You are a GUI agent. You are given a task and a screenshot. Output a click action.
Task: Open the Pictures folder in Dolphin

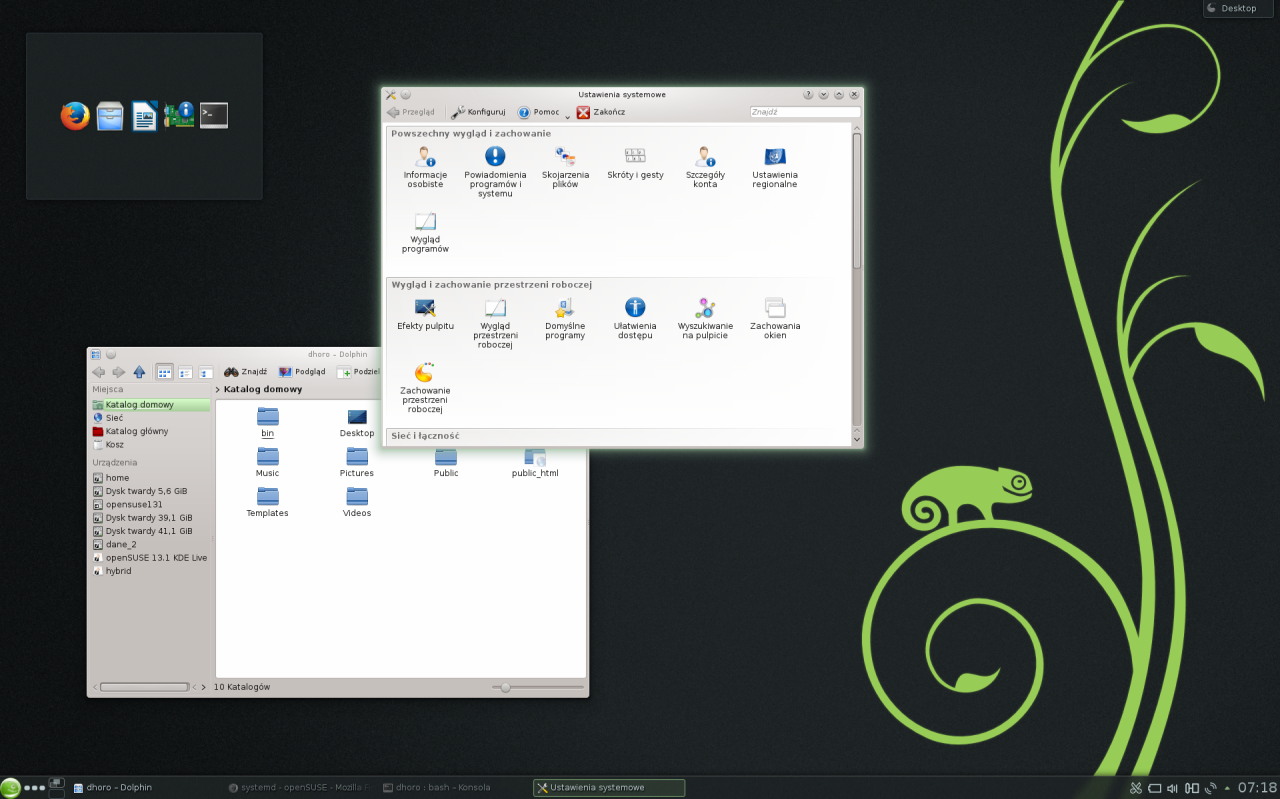(x=357, y=462)
